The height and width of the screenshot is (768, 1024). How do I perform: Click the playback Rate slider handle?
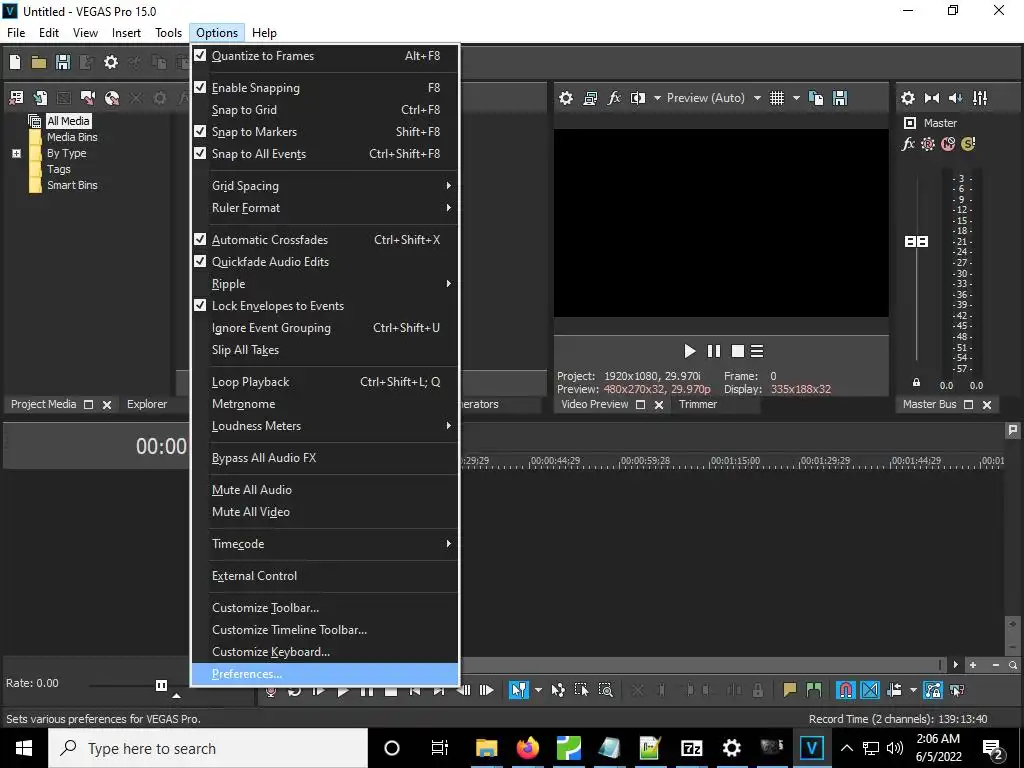point(161,685)
